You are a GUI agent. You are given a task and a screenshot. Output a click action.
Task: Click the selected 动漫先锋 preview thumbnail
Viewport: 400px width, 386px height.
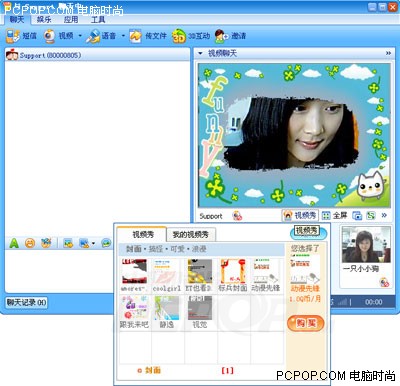[x=305, y=269]
